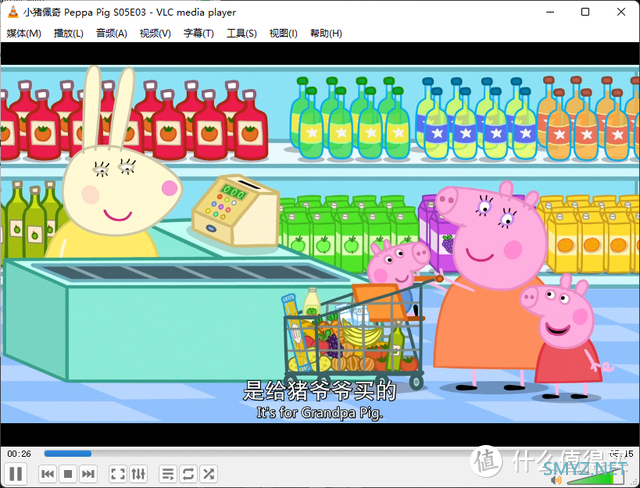Skip to next media track
Image resolution: width=640 pixels, height=488 pixels.
point(88,474)
